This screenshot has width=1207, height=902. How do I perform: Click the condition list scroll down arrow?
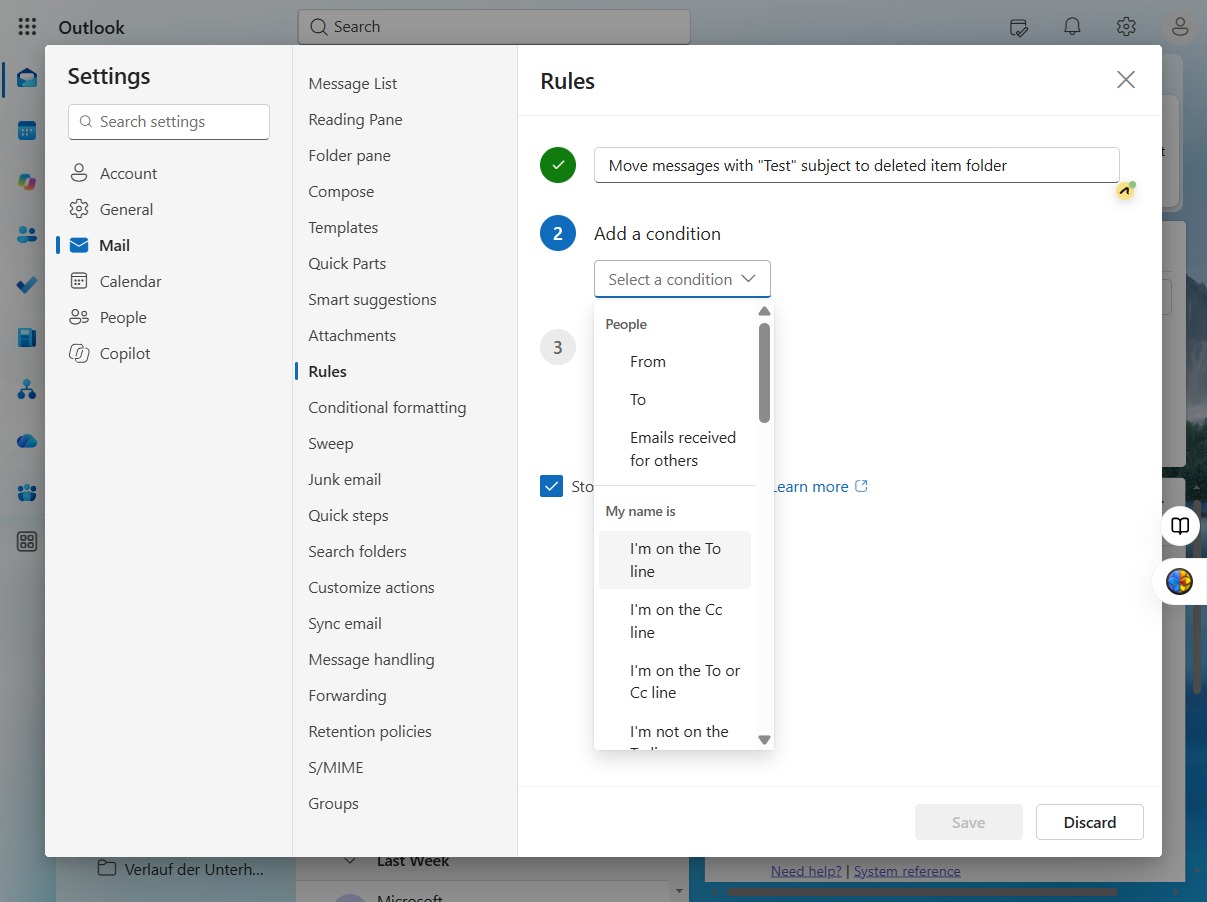pos(764,740)
